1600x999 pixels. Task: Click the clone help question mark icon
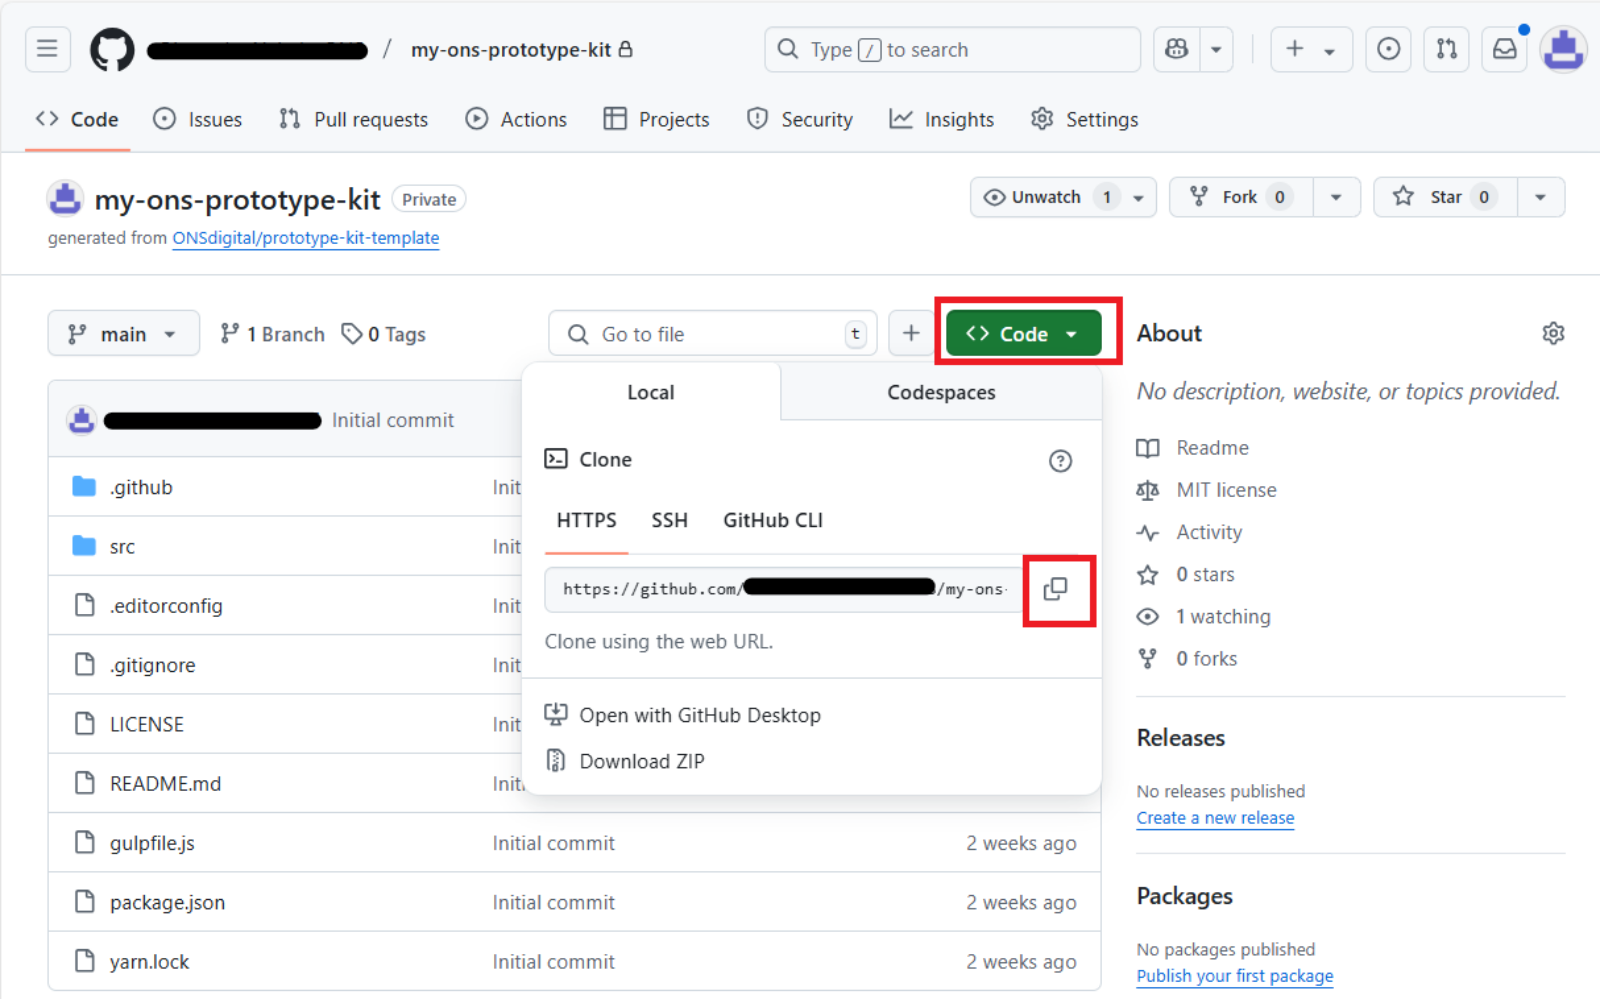1060,461
